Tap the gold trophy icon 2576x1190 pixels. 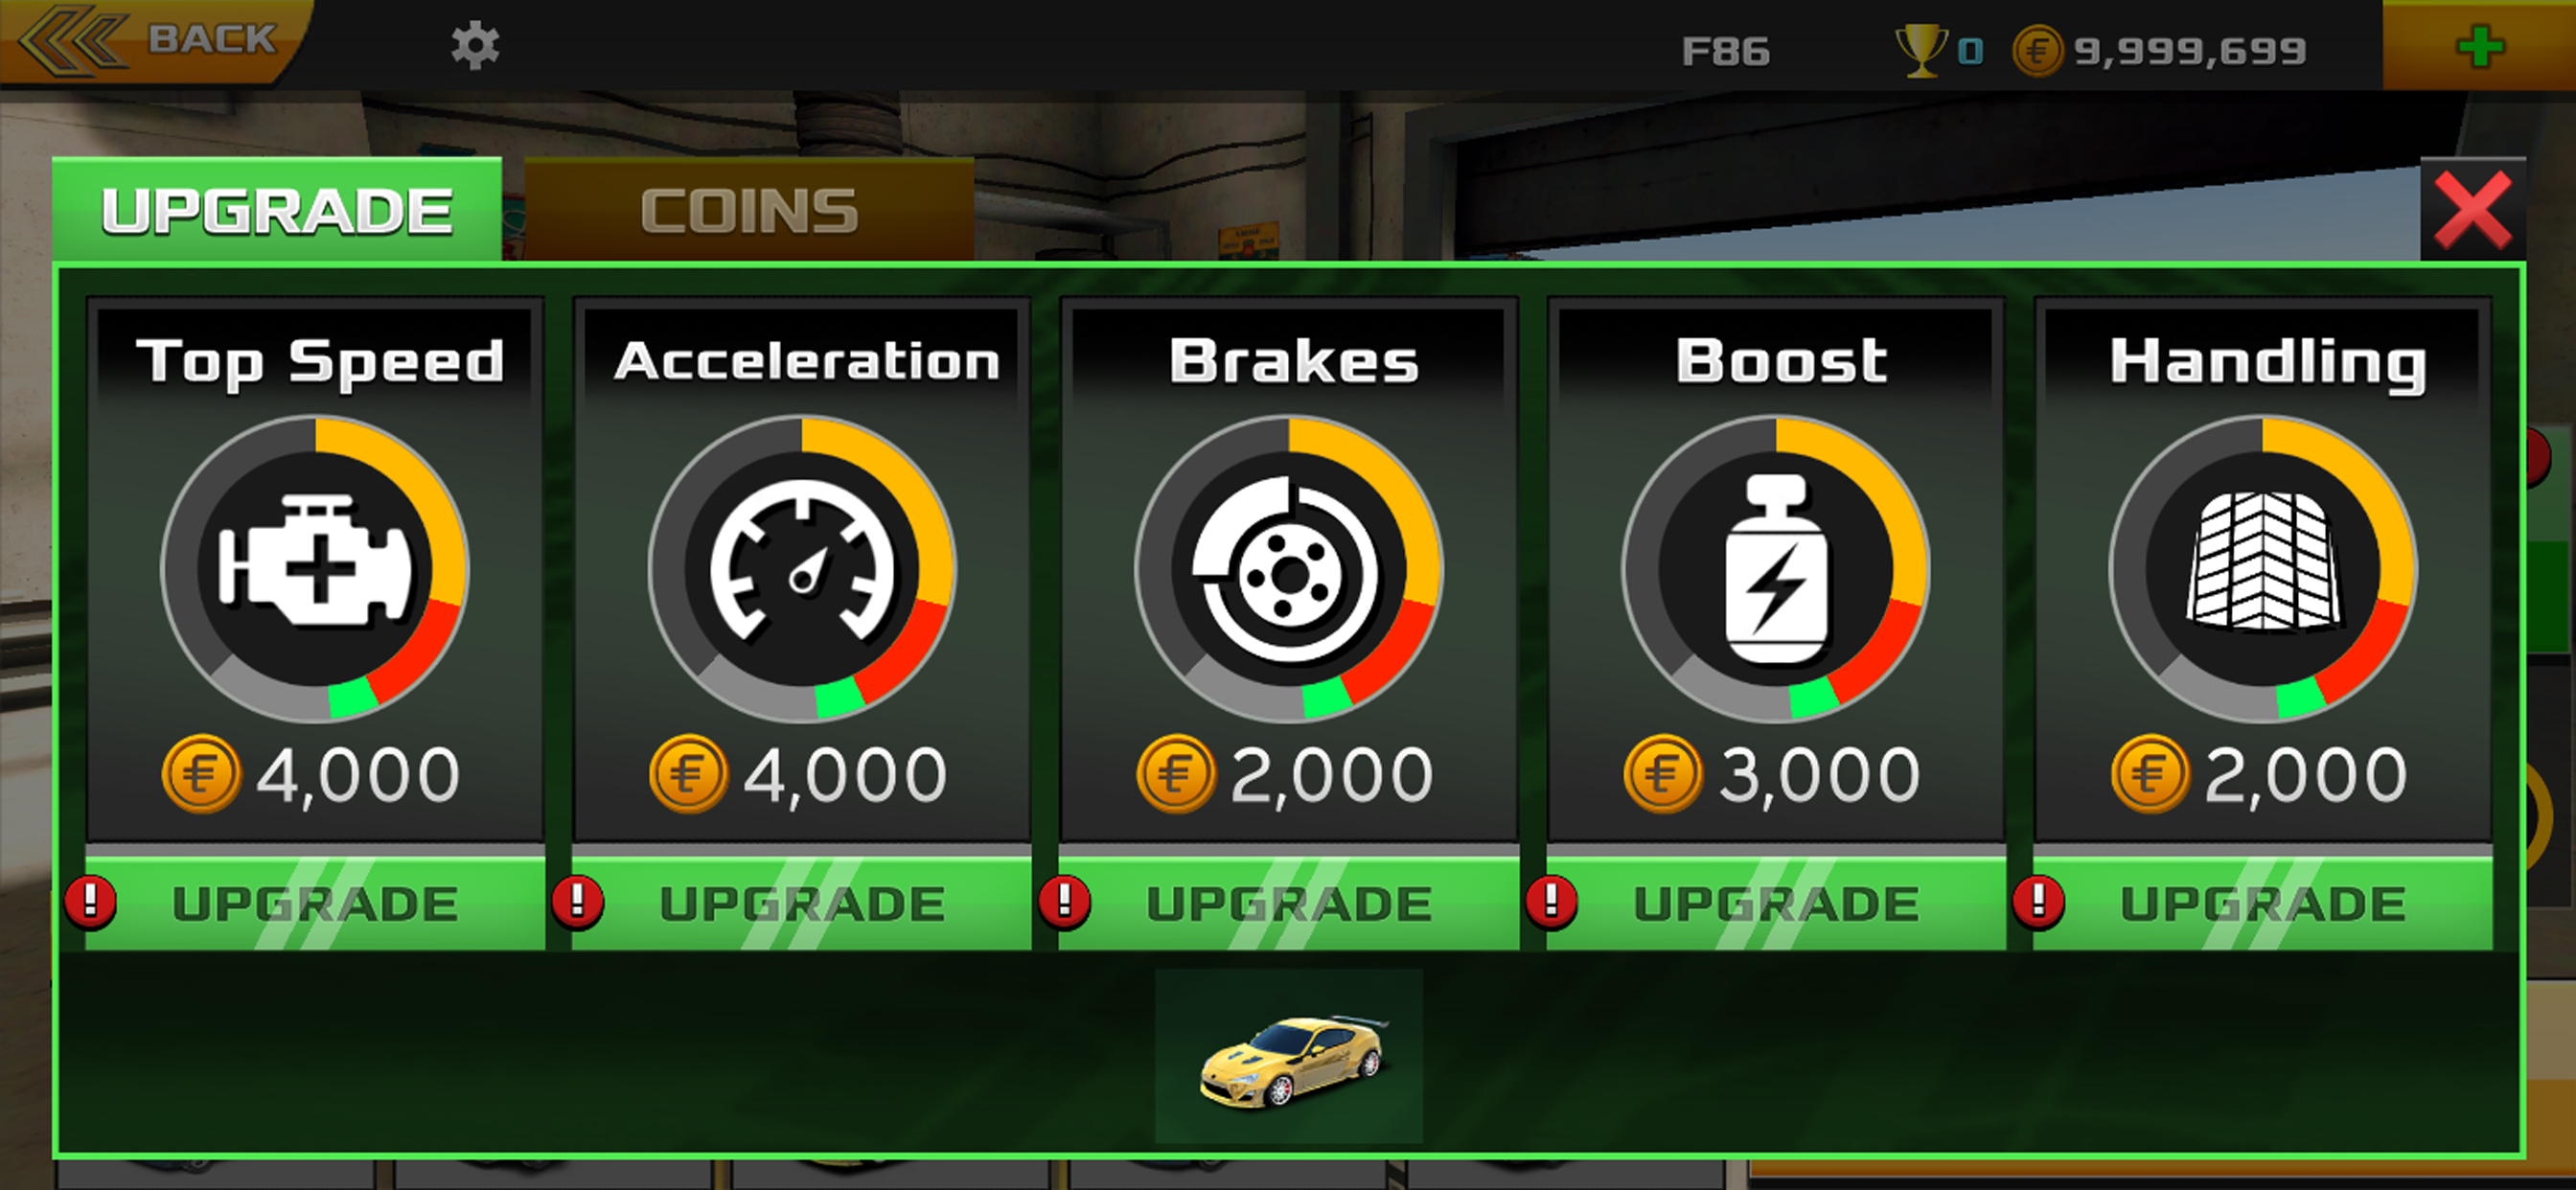(x=1921, y=50)
